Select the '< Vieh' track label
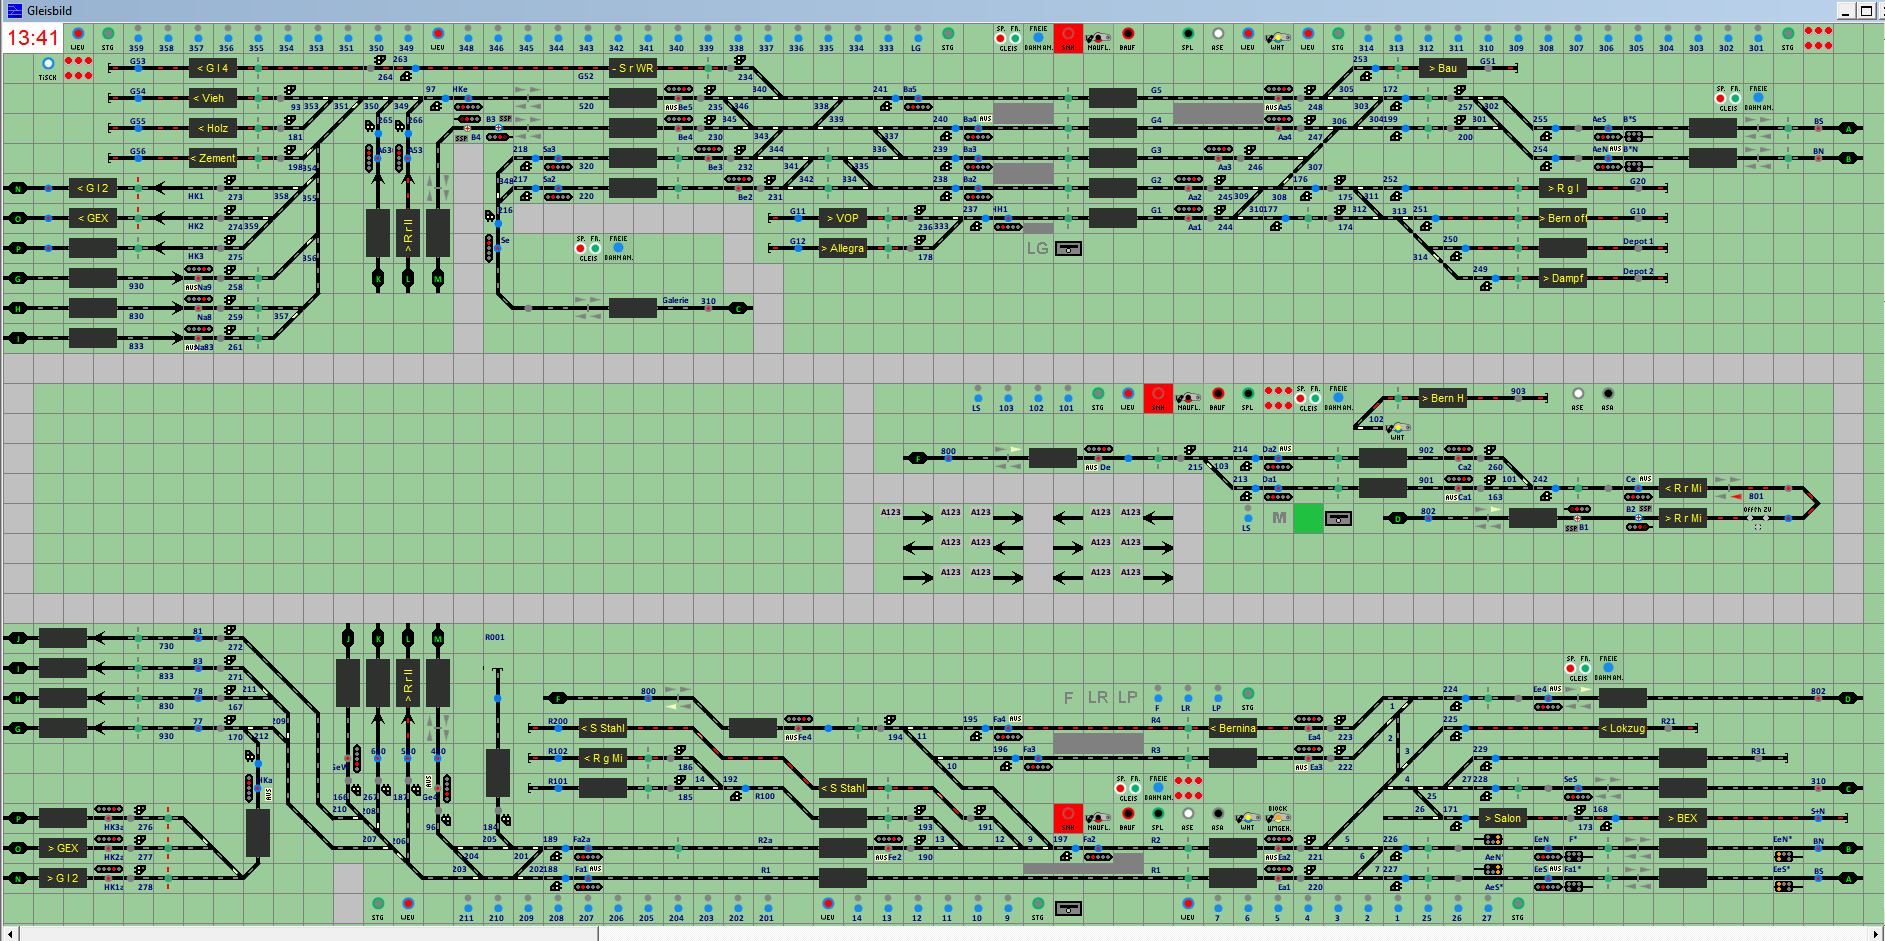 [x=213, y=98]
